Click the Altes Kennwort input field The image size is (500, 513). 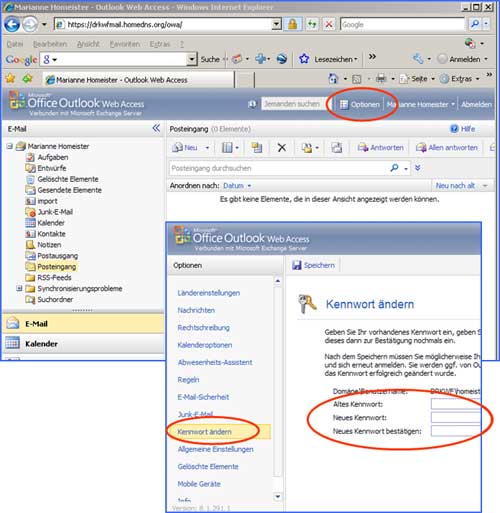(x=455, y=404)
